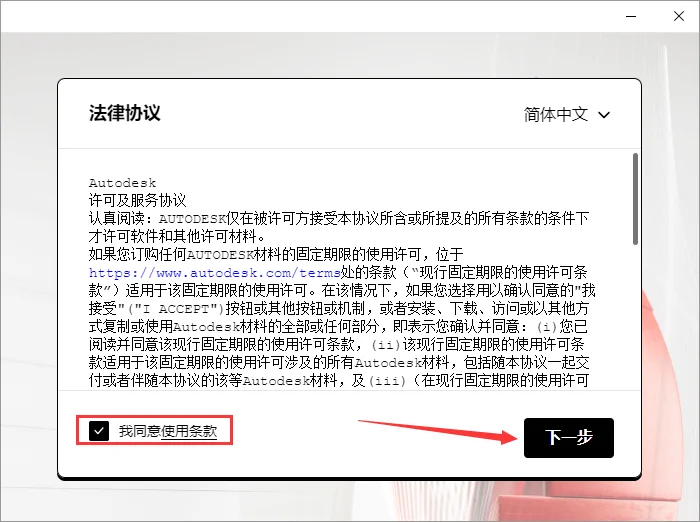700x522 pixels.
Task: Click the license text scrollbar thumb
Action: (635, 198)
